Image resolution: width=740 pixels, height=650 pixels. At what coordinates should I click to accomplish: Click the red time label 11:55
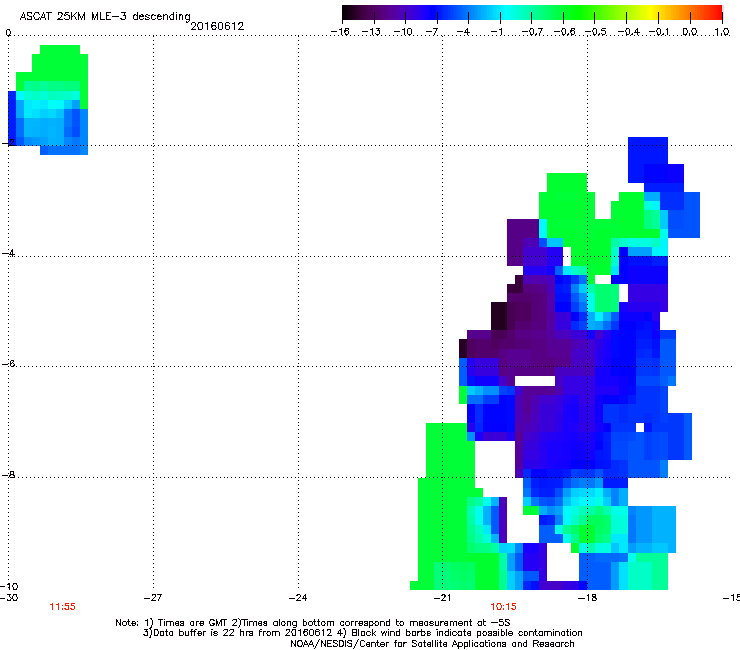(62, 607)
